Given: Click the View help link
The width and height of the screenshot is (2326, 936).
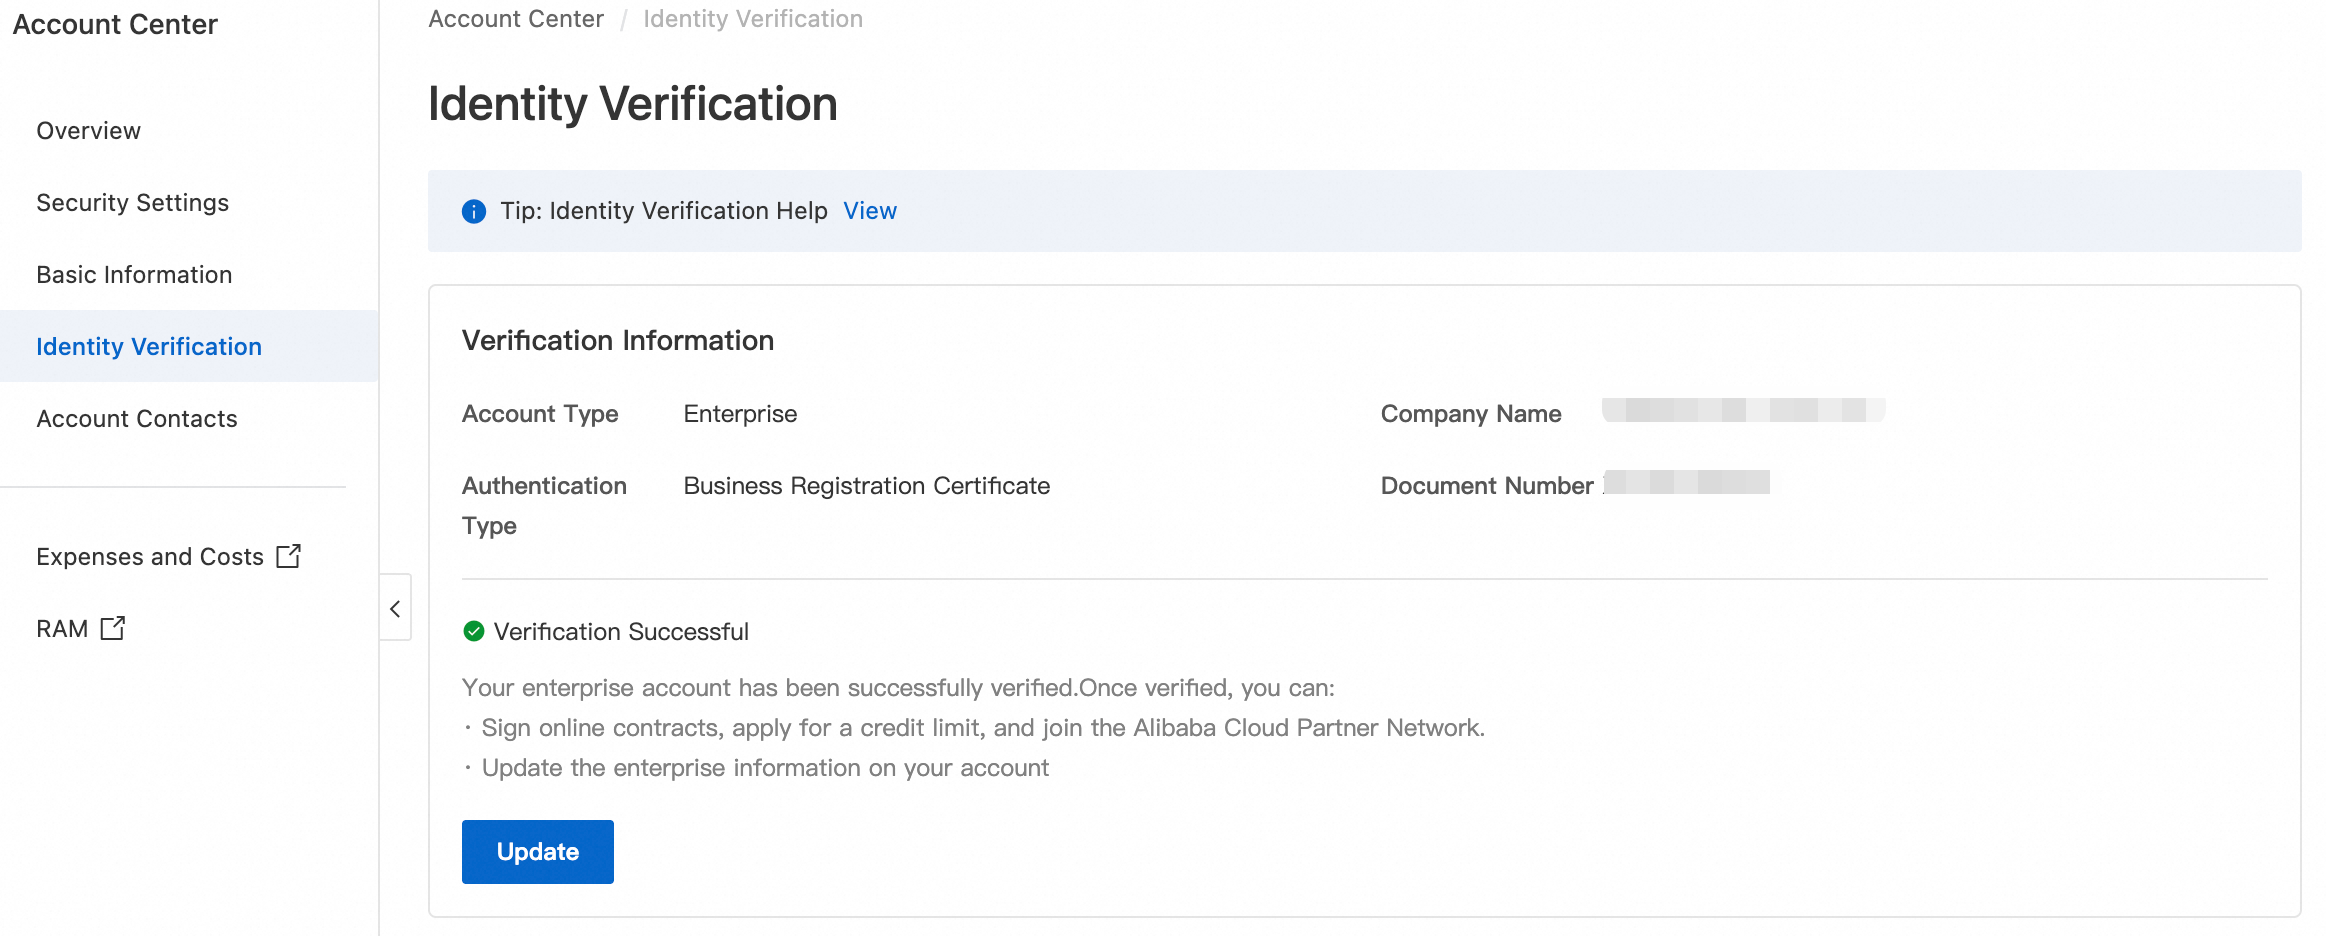Looking at the screenshot, I should [x=870, y=211].
